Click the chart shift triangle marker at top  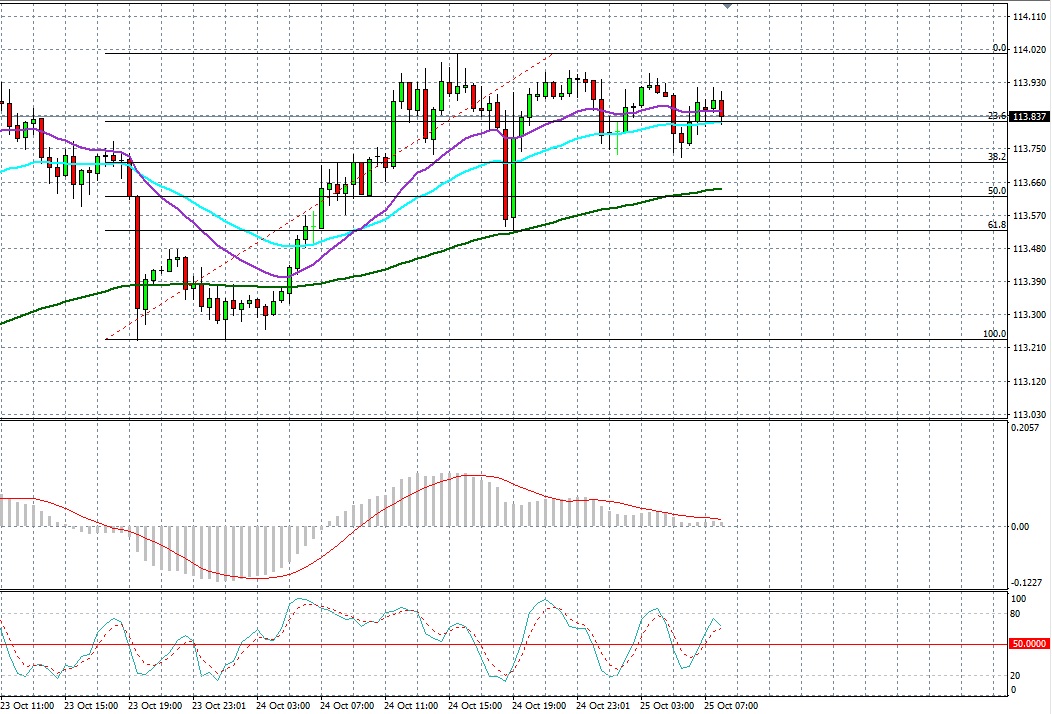pos(728,6)
